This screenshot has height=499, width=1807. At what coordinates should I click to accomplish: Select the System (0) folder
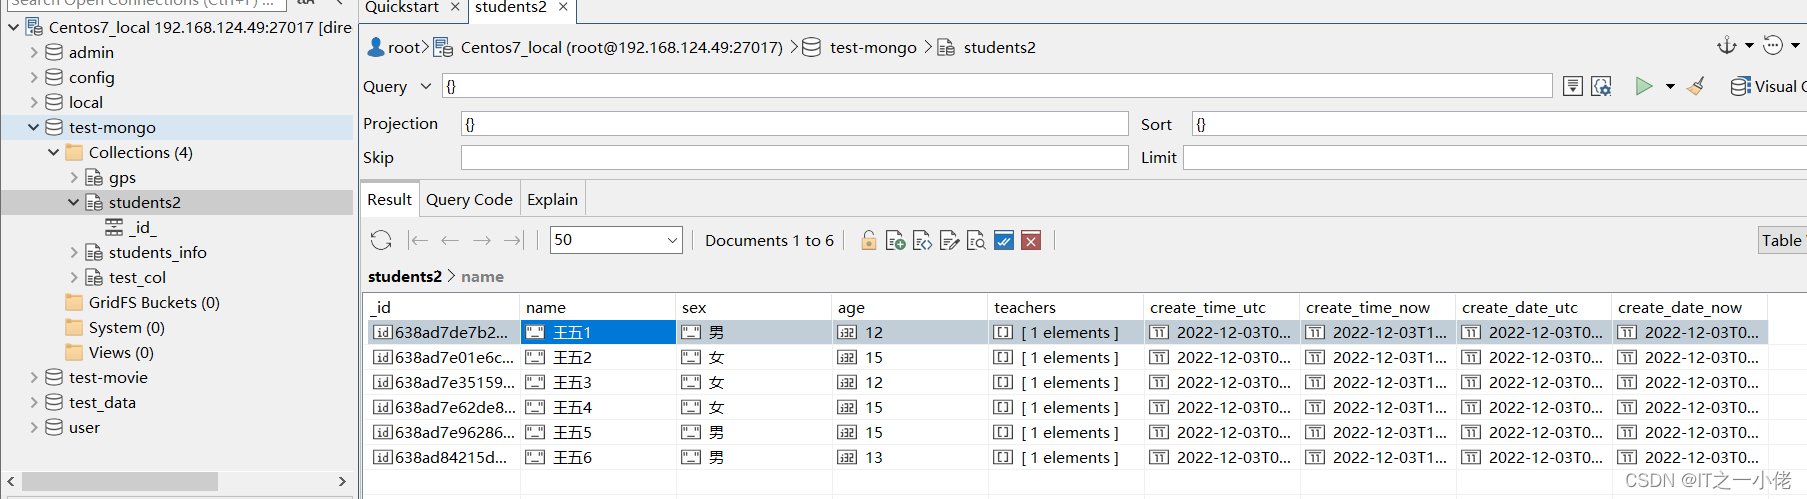coord(115,327)
